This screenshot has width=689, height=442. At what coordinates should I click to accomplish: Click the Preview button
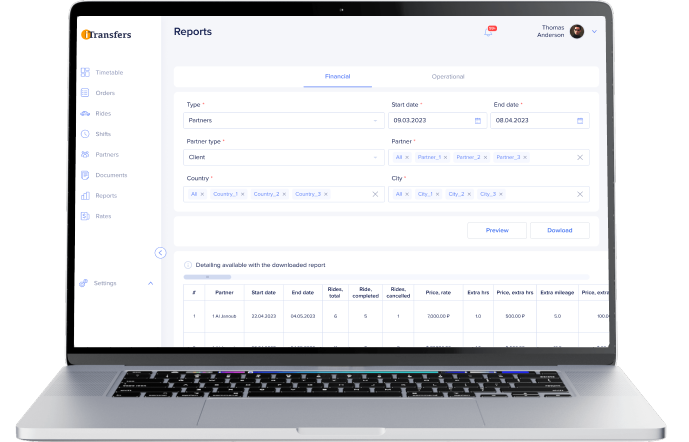tap(497, 230)
